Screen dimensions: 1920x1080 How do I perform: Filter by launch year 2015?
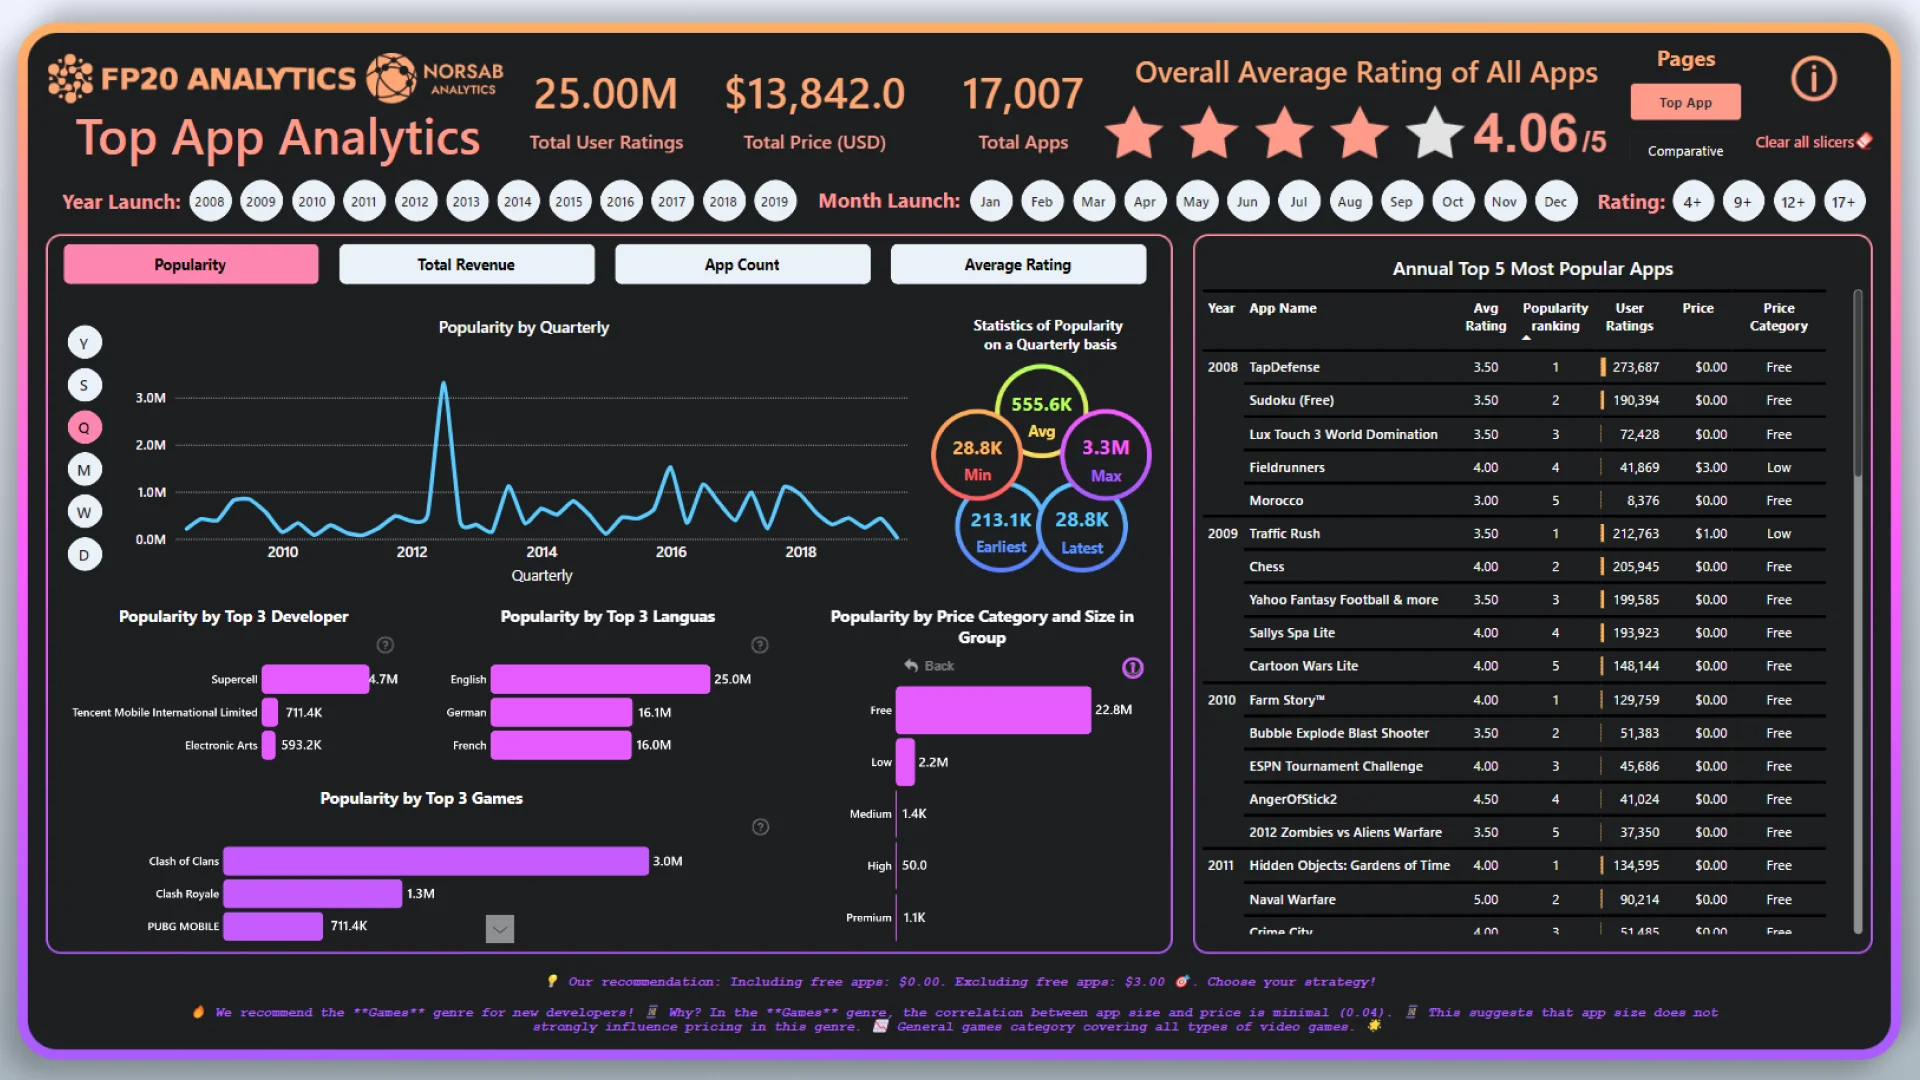pyautogui.click(x=569, y=202)
